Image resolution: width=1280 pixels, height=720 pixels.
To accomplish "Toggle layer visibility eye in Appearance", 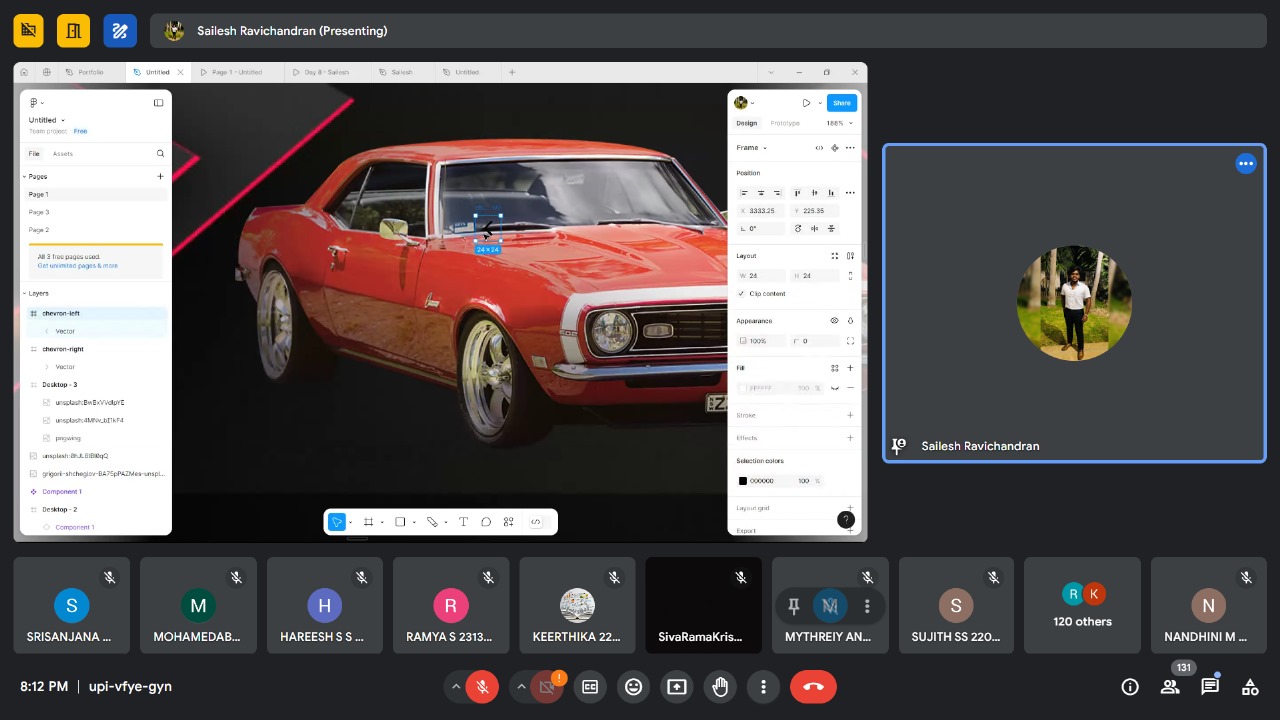I will (x=834, y=321).
